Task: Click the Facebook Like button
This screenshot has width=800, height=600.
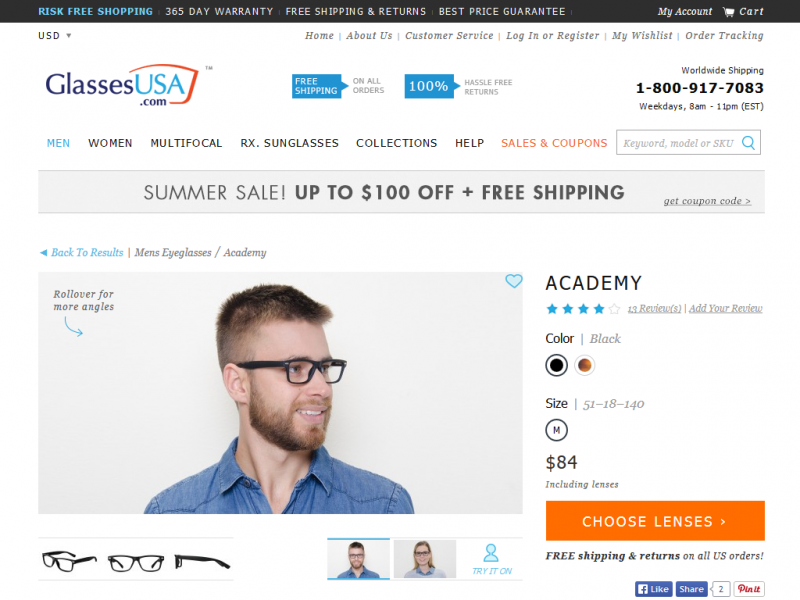Action: (654, 589)
